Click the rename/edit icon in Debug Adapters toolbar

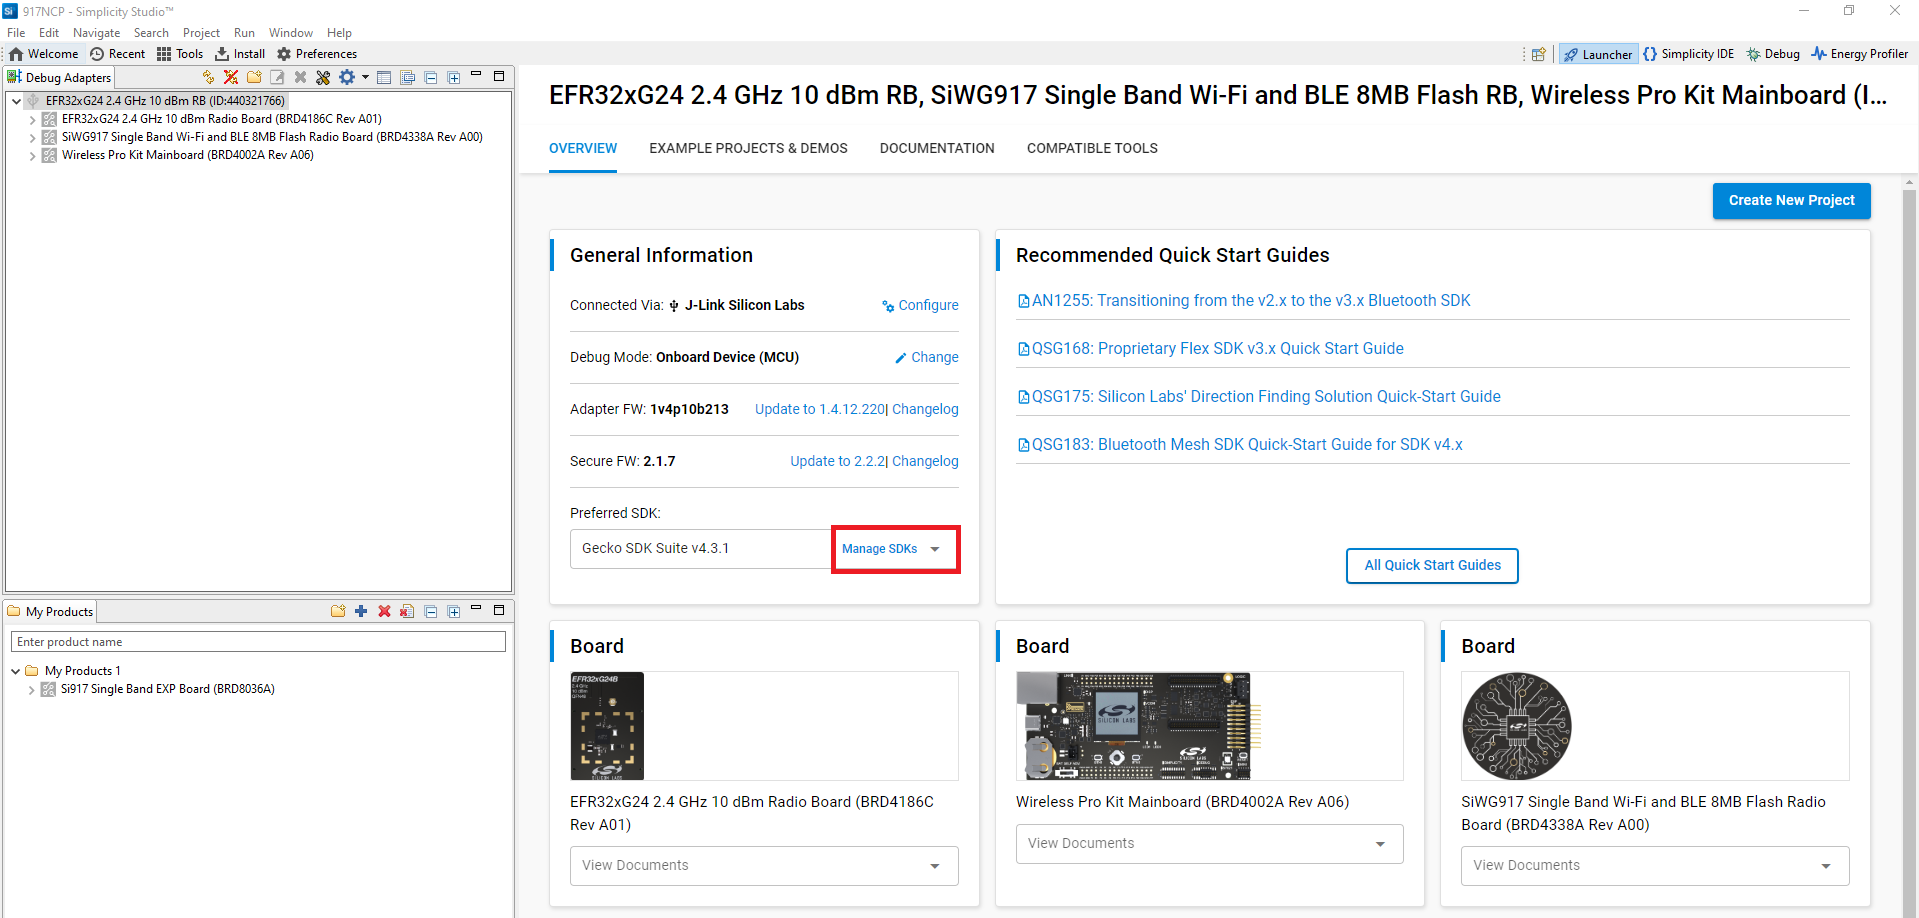(277, 77)
